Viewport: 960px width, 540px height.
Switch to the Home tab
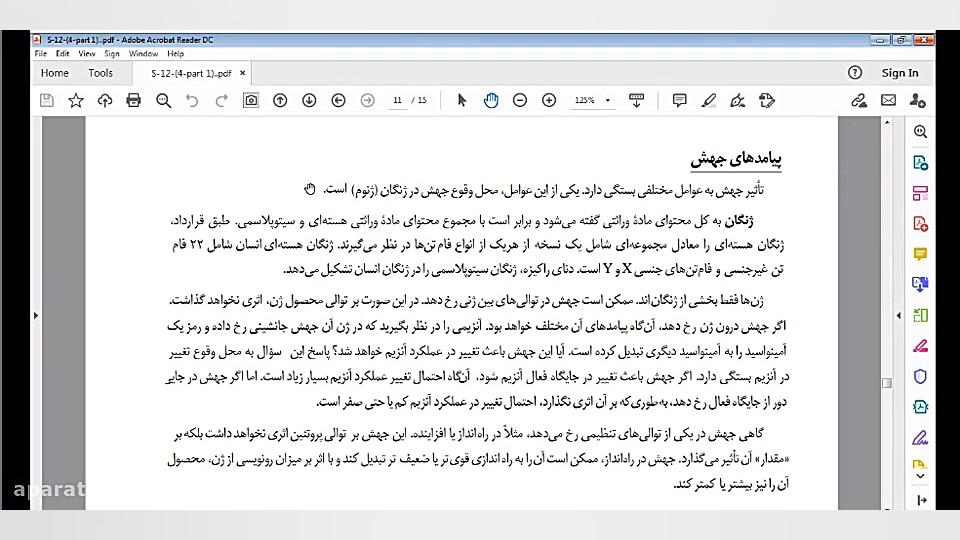tap(54, 73)
